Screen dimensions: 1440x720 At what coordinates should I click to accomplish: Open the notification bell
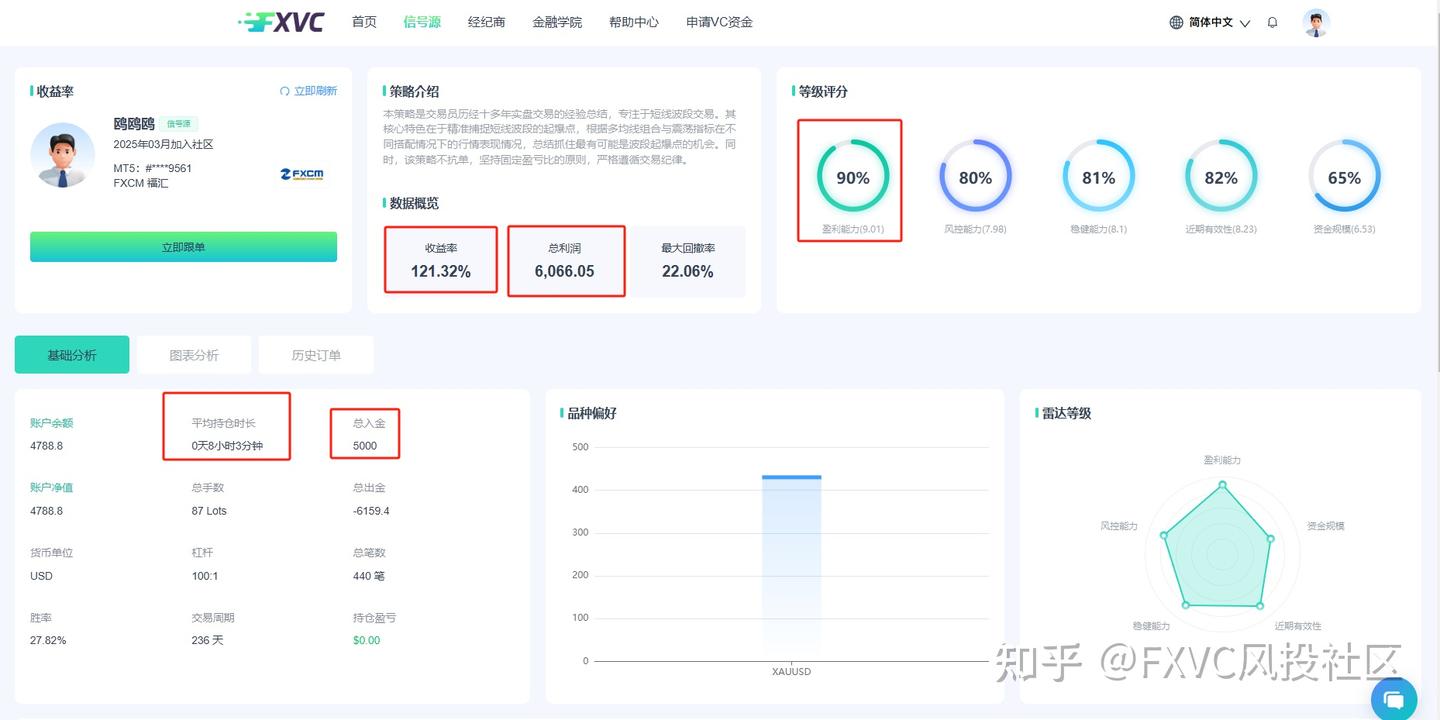coord(1272,22)
